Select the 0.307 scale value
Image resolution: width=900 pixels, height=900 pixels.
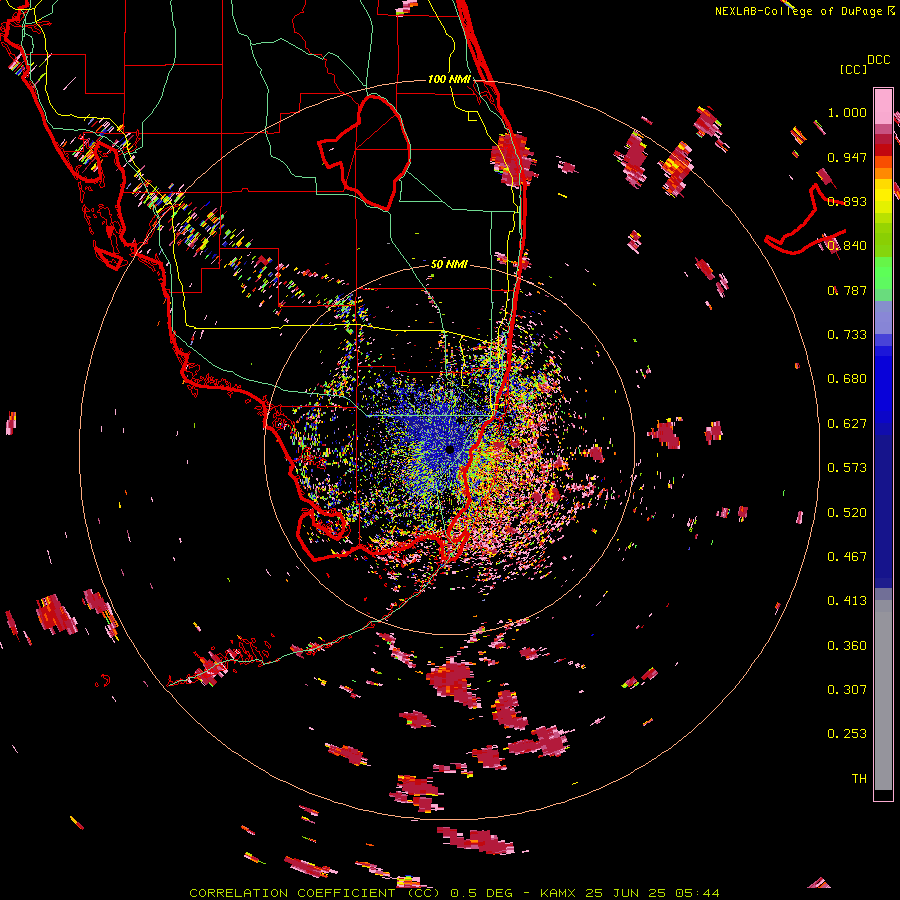tap(847, 689)
